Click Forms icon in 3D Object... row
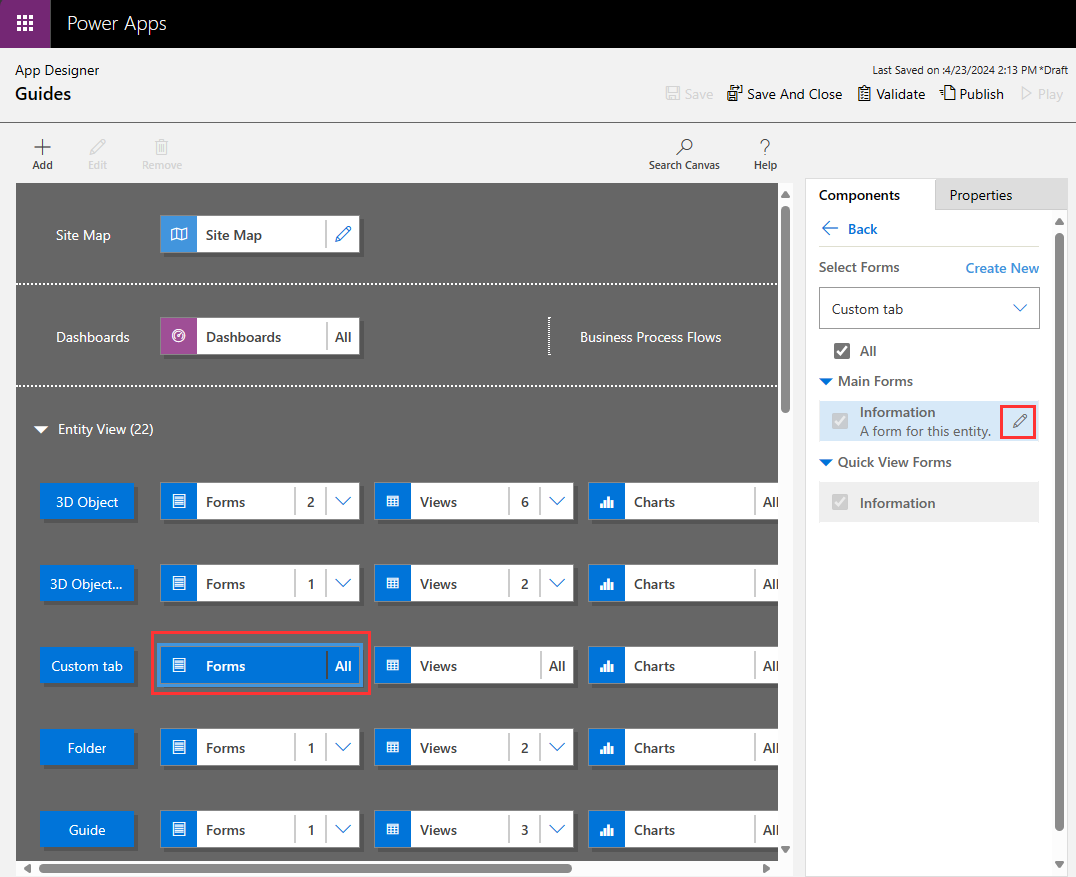 179,583
